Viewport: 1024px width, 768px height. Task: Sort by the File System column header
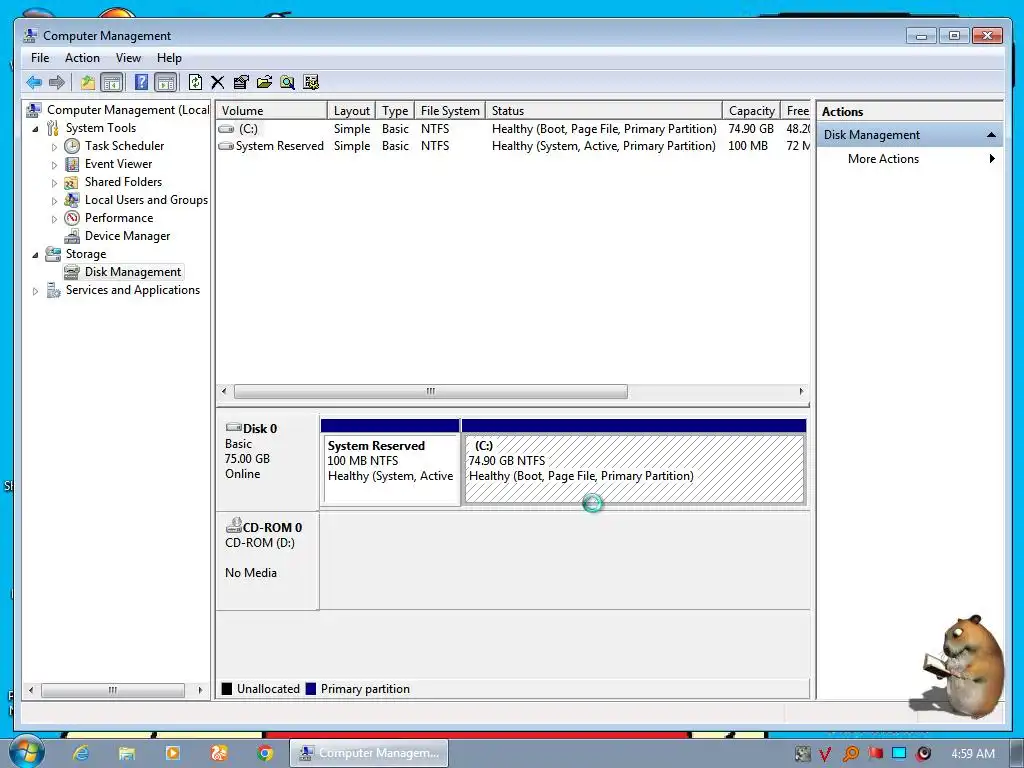(450, 110)
